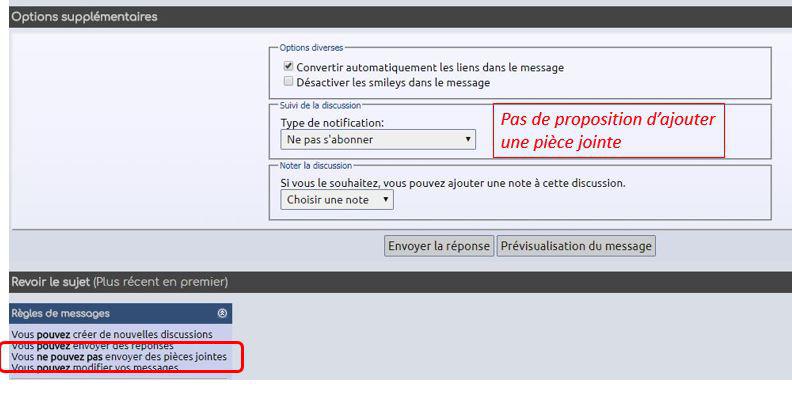Image resolution: width=792 pixels, height=400 pixels.
Task: Click the rule about créer de nouvelles discussions
Action: (x=112, y=334)
